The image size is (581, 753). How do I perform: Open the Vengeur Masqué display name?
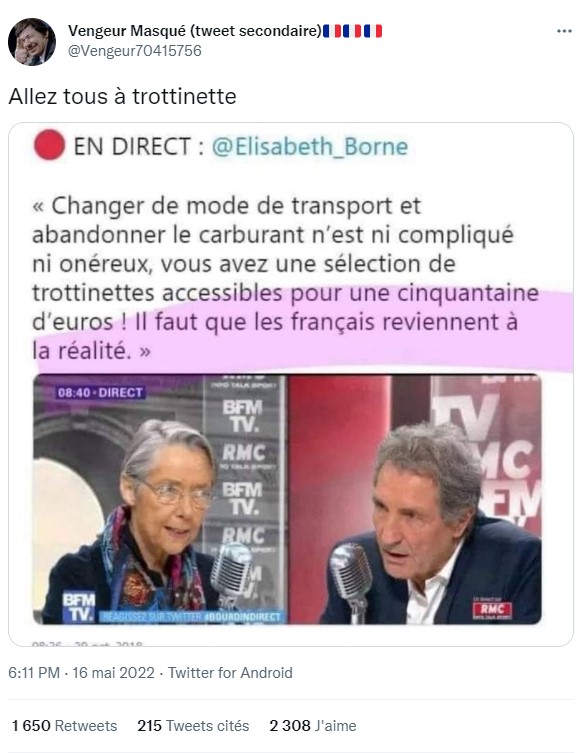[x=194, y=31]
